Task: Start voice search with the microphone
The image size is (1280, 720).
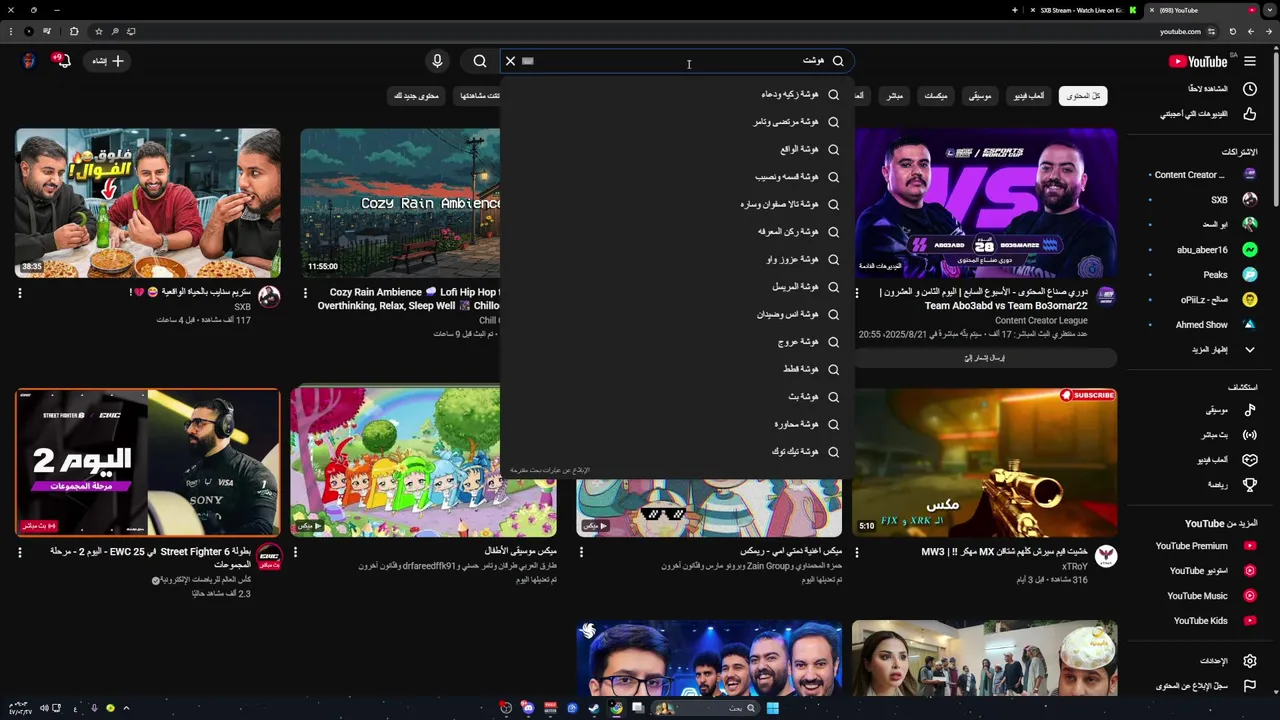Action: point(437,61)
